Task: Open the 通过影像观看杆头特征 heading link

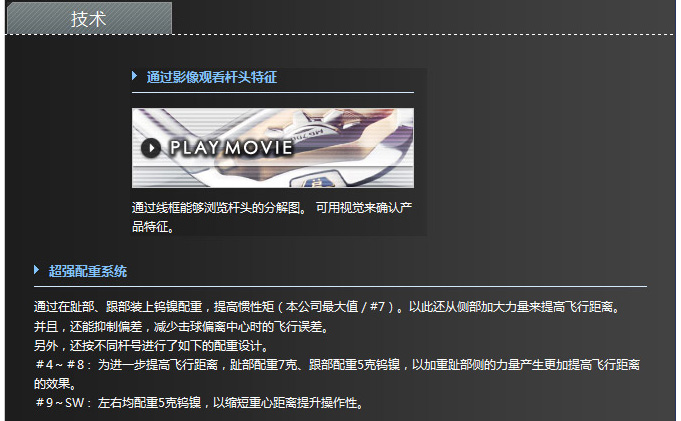Action: [x=212, y=77]
